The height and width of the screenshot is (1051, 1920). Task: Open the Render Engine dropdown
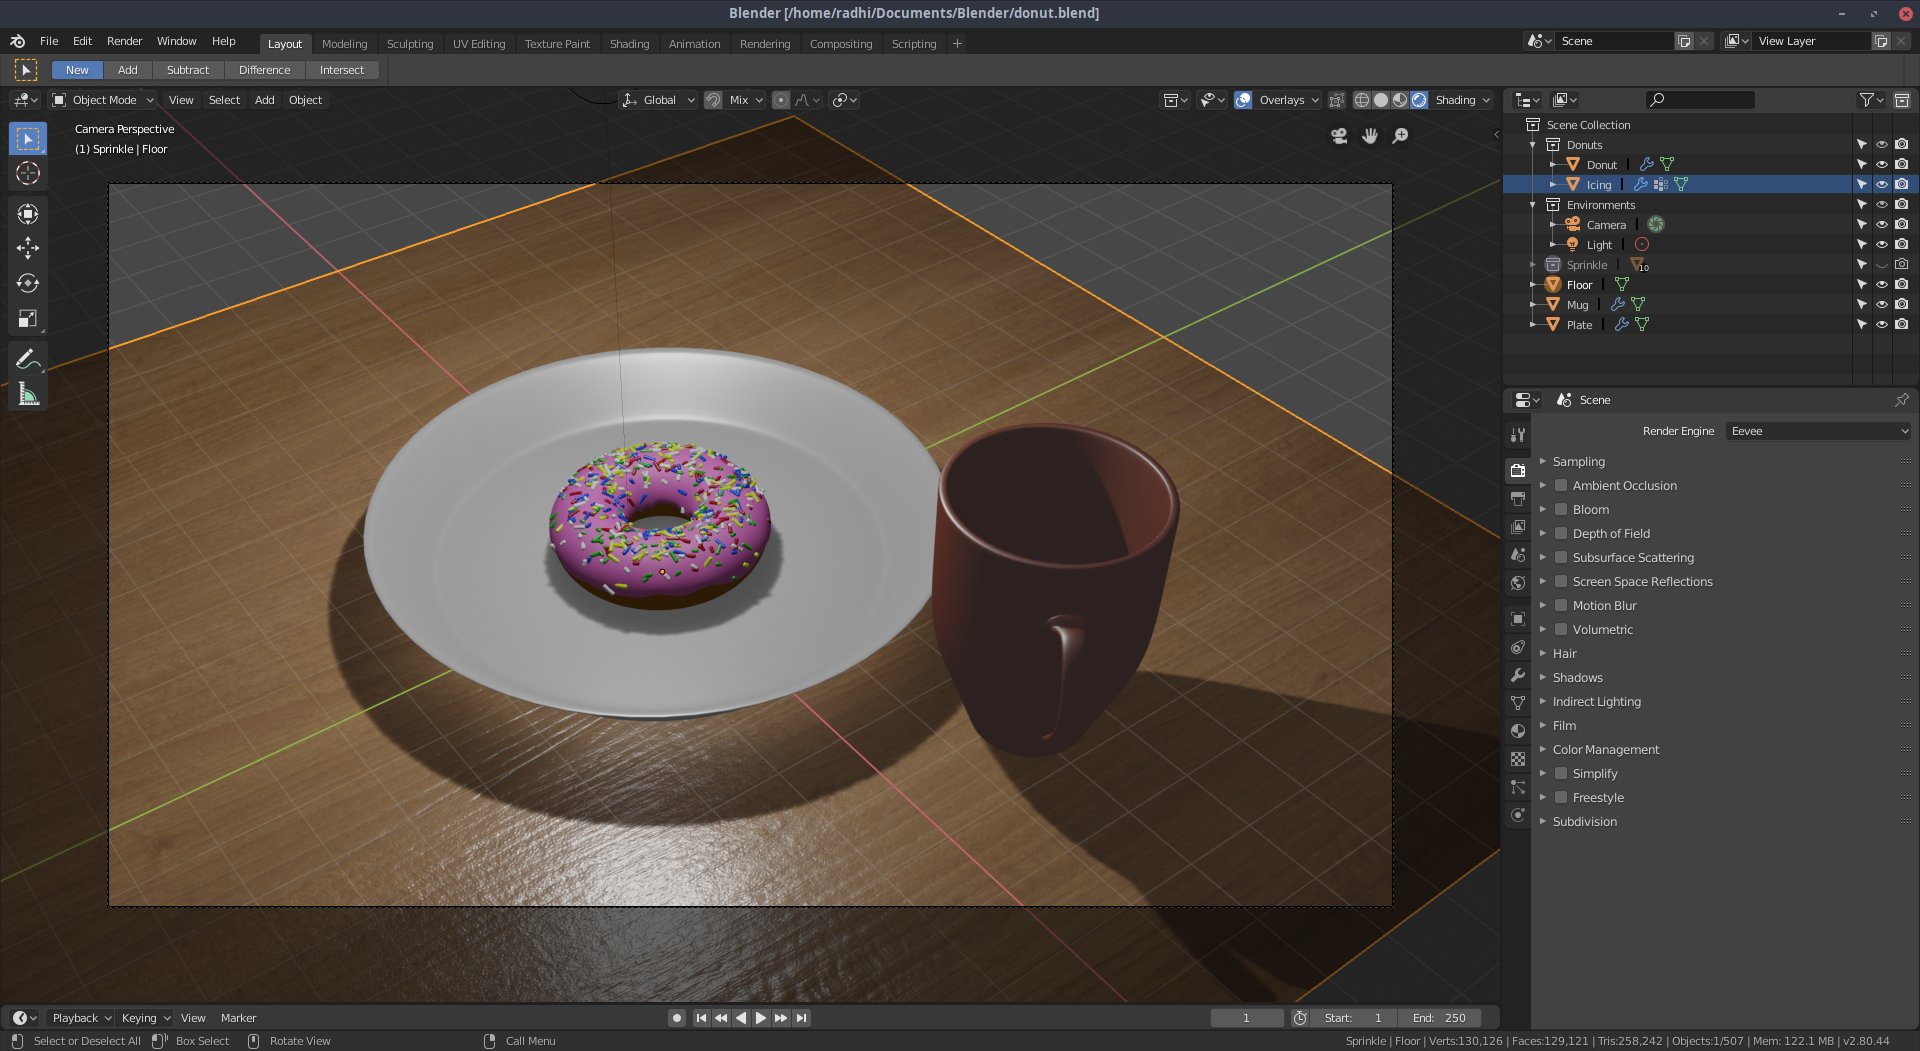[1818, 431]
